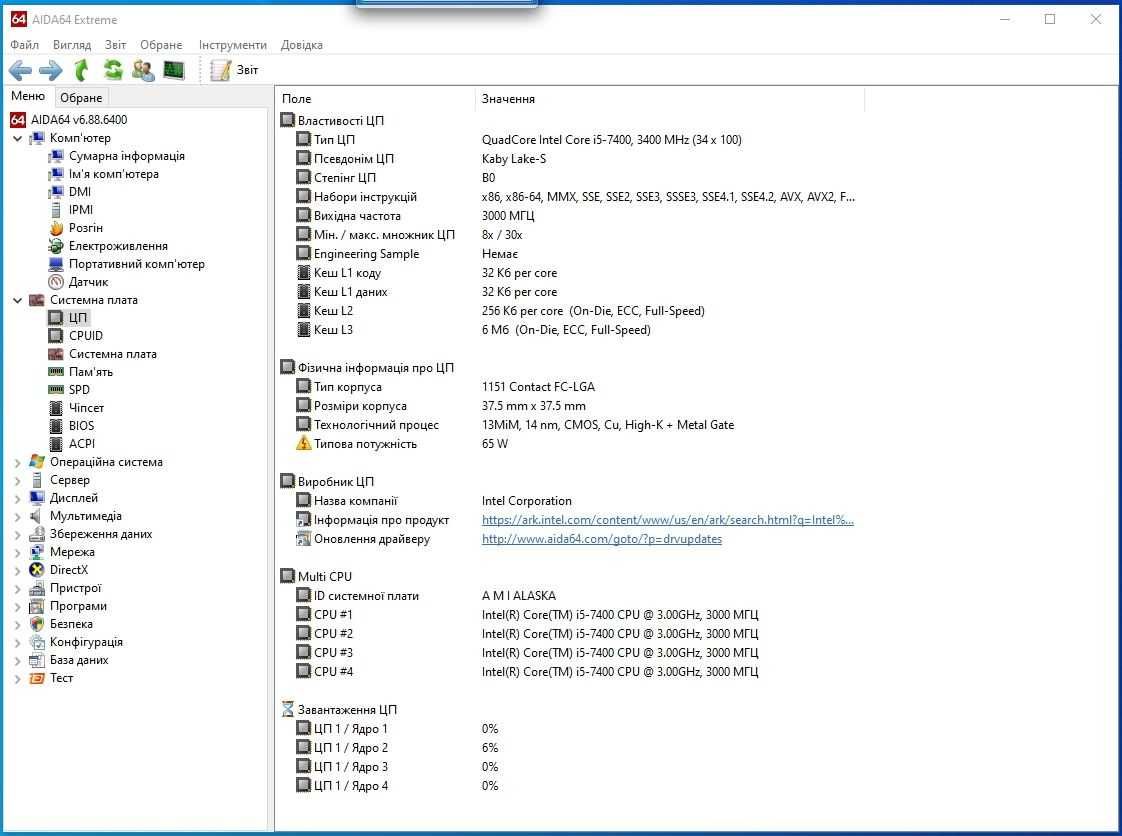Click the Програми icon
The height and width of the screenshot is (836, 1122).
(x=36, y=606)
